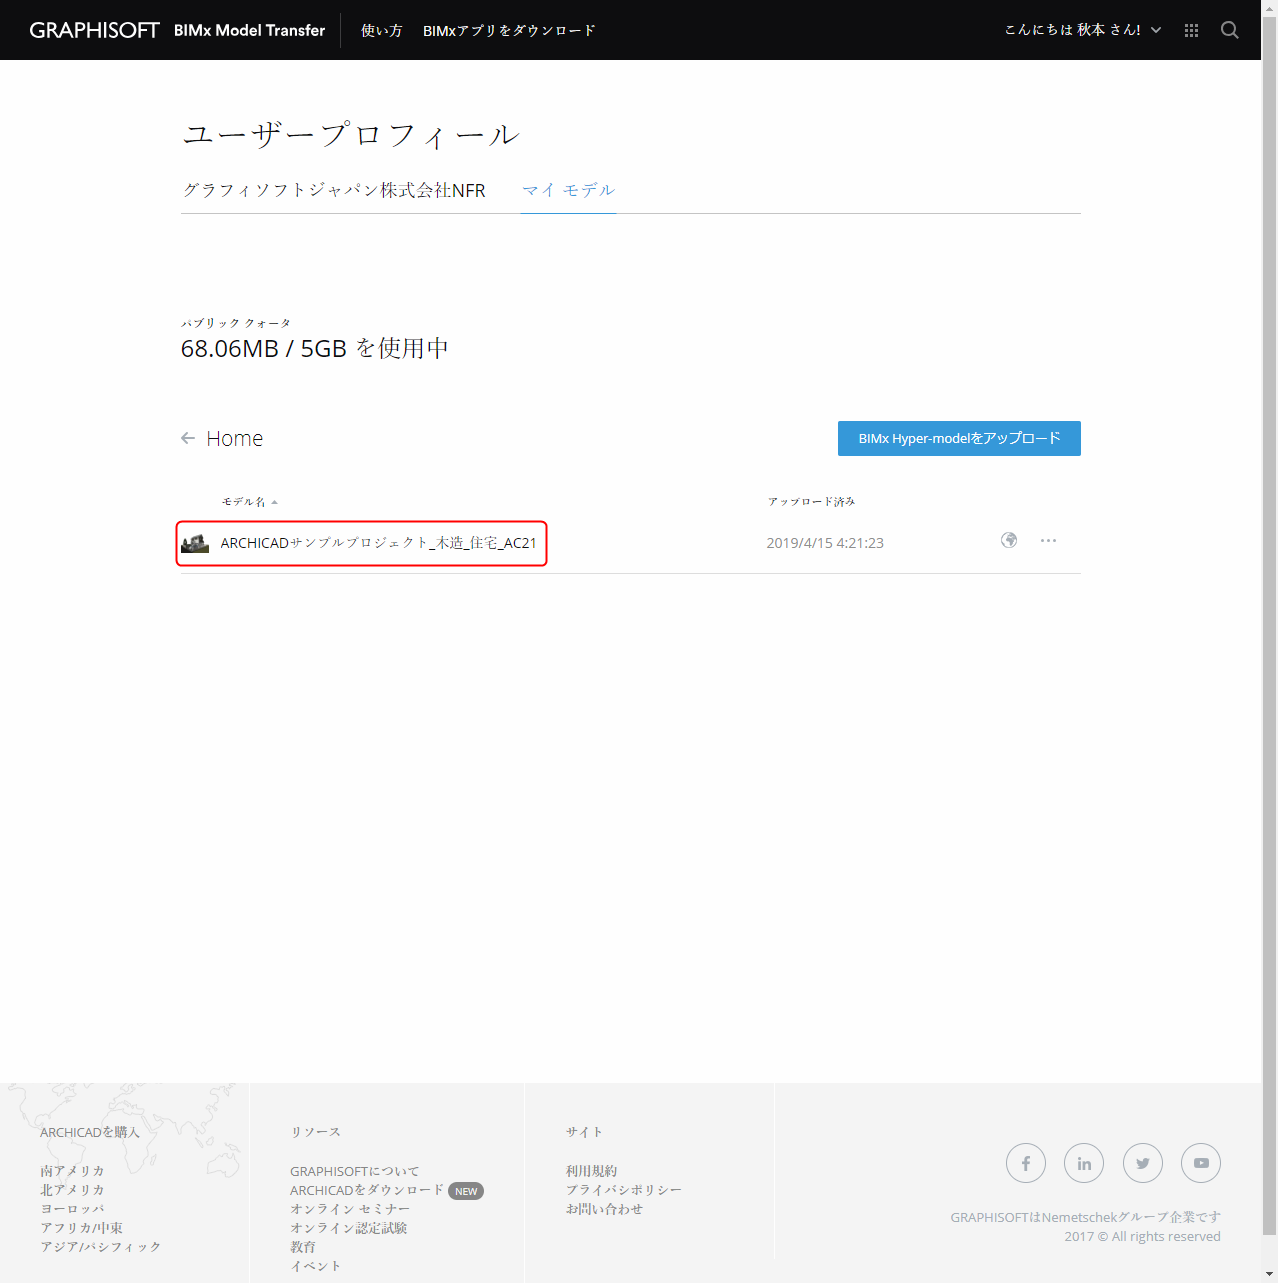Open the apps grid icon in header
The width and height of the screenshot is (1278, 1283).
pyautogui.click(x=1191, y=31)
